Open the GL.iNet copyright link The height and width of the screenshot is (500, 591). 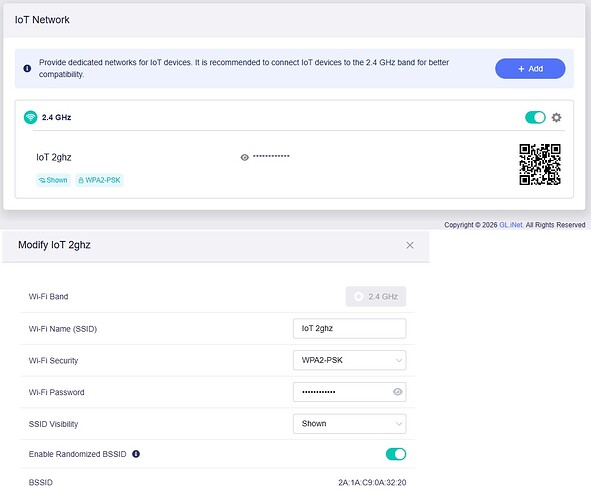tap(511, 225)
